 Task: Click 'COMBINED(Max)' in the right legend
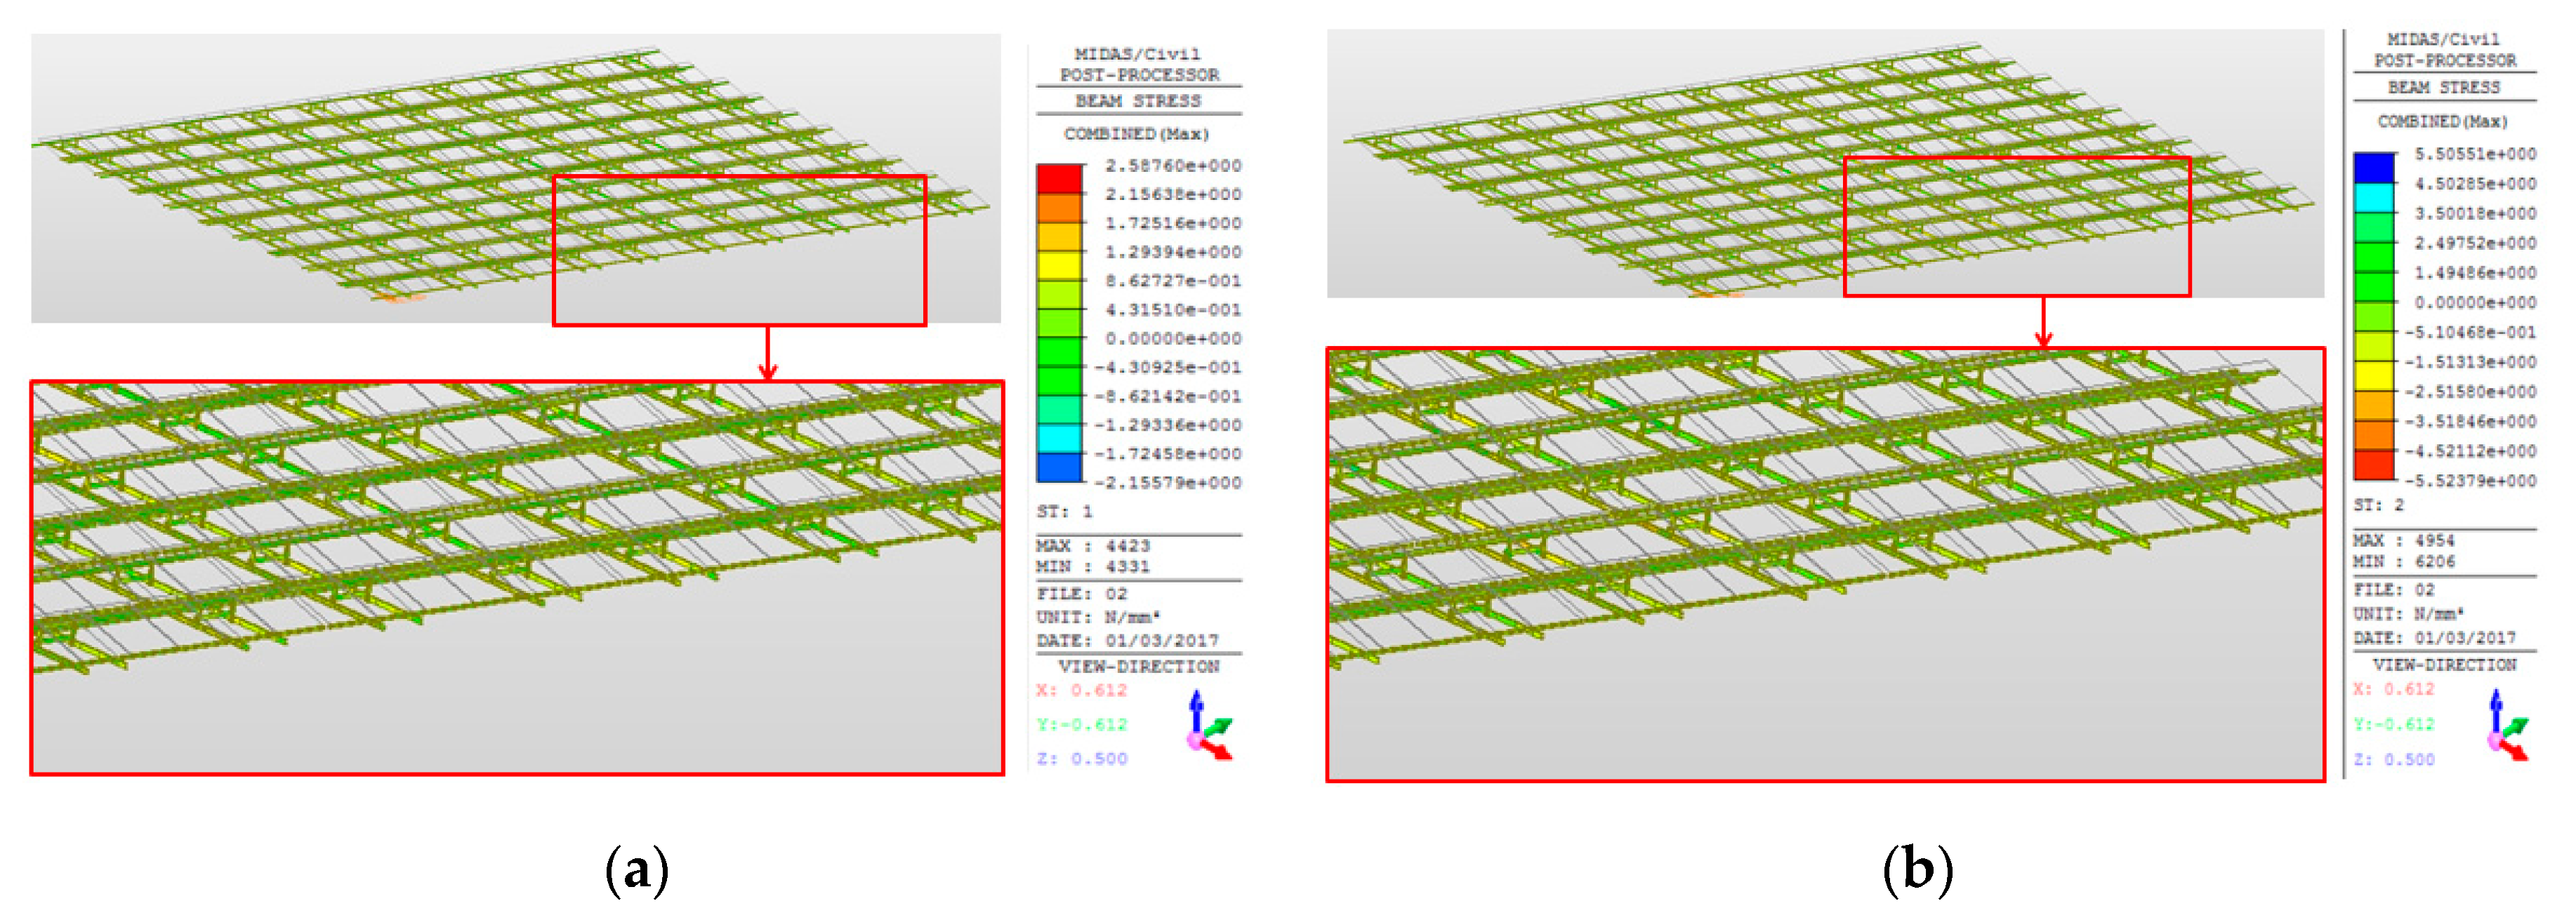(2442, 121)
